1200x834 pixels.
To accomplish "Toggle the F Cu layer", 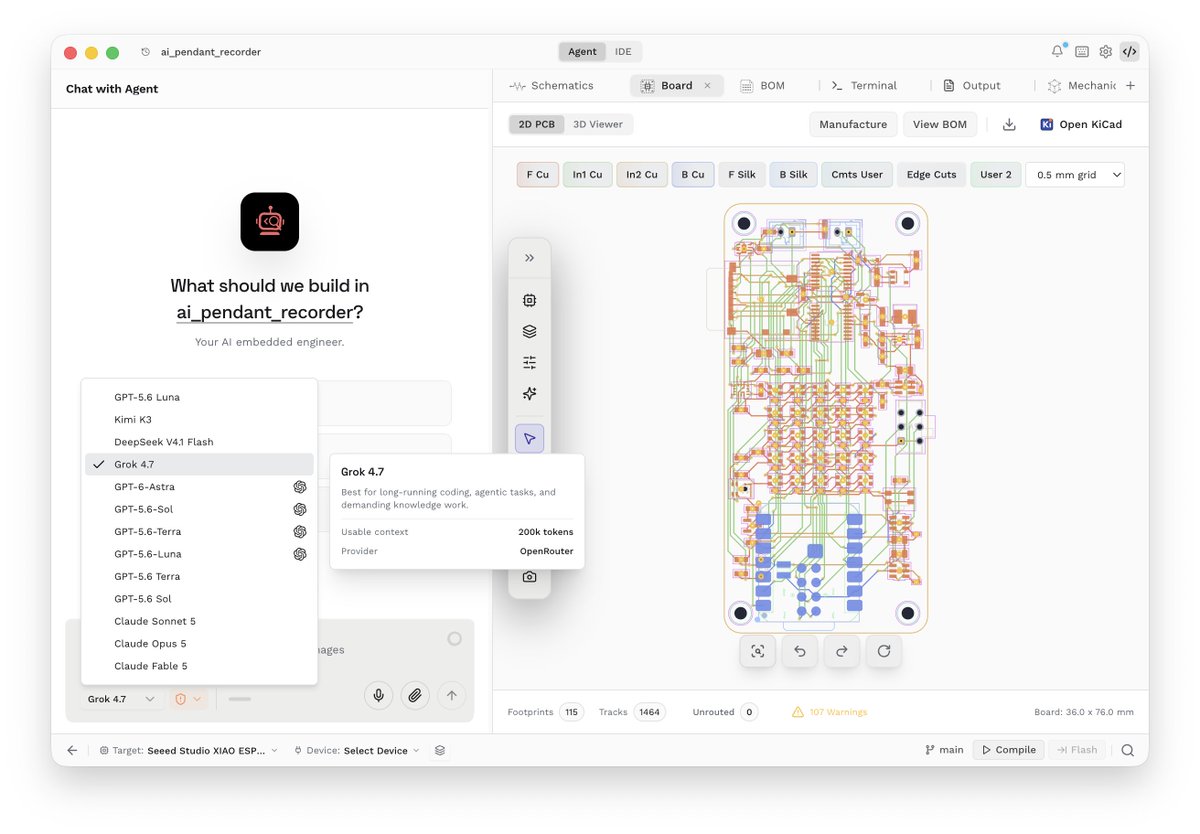I will 537,175.
